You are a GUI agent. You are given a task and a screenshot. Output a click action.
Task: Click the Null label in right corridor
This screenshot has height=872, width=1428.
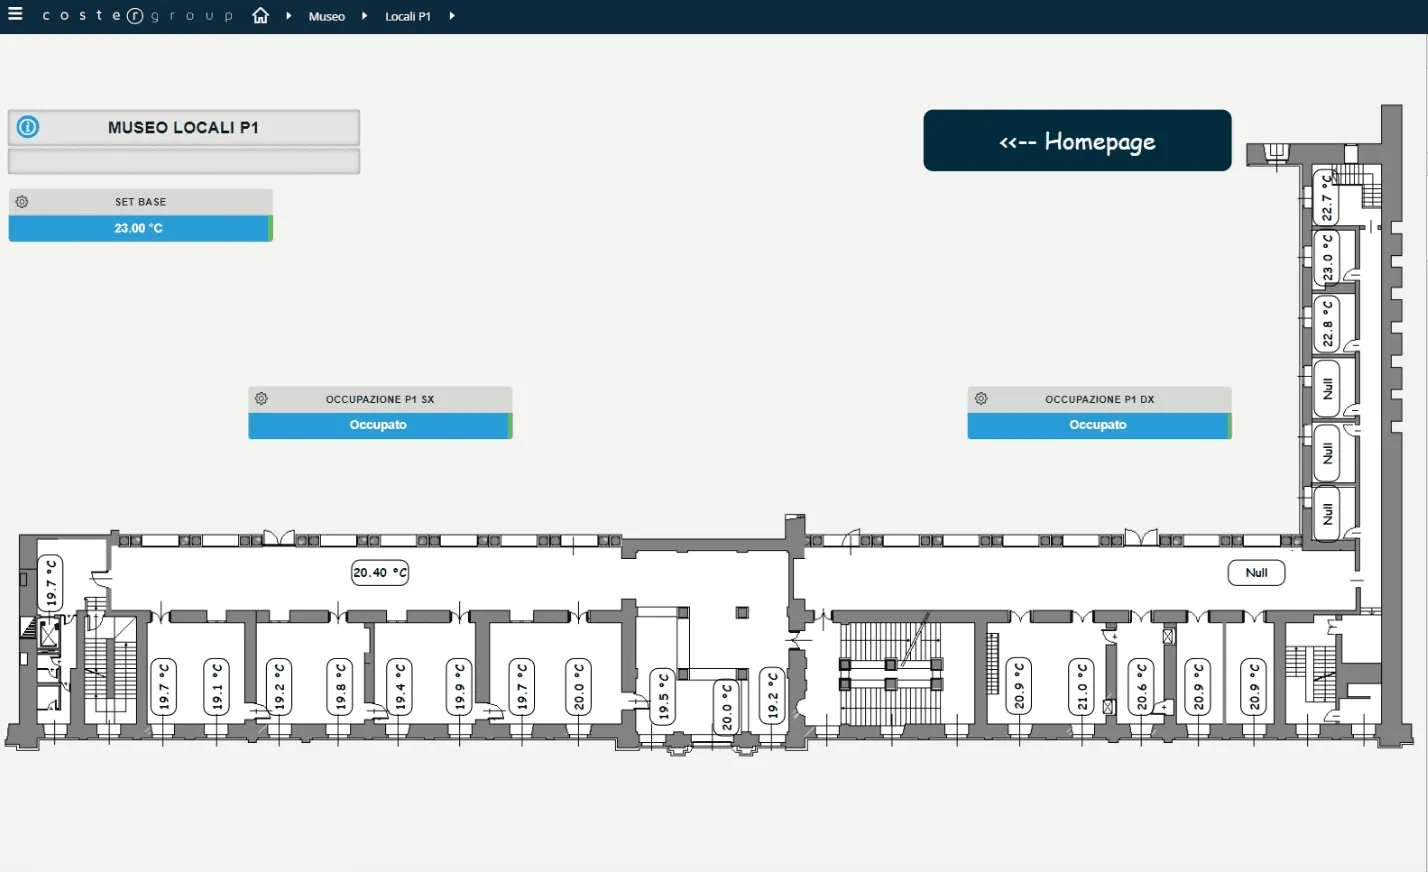(x=1256, y=573)
